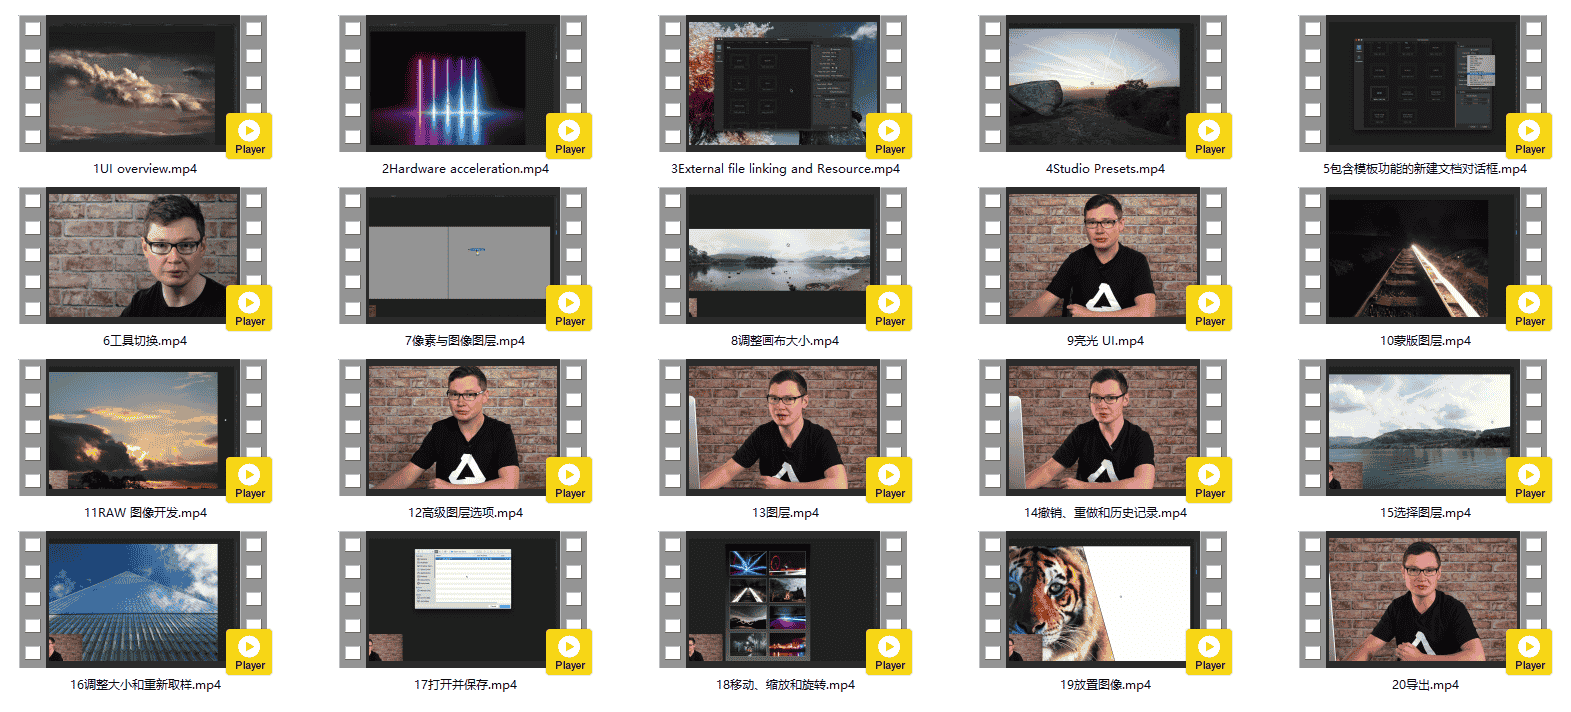Viewport: 1571px width, 712px height.
Task: Click Player badge on 2Hardware acceleration.mp4
Action: 569,136
